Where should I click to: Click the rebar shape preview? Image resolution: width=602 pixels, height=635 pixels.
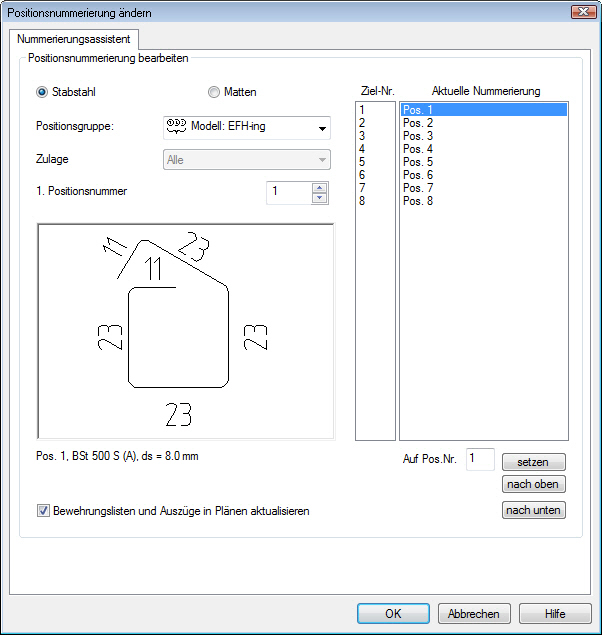point(186,331)
